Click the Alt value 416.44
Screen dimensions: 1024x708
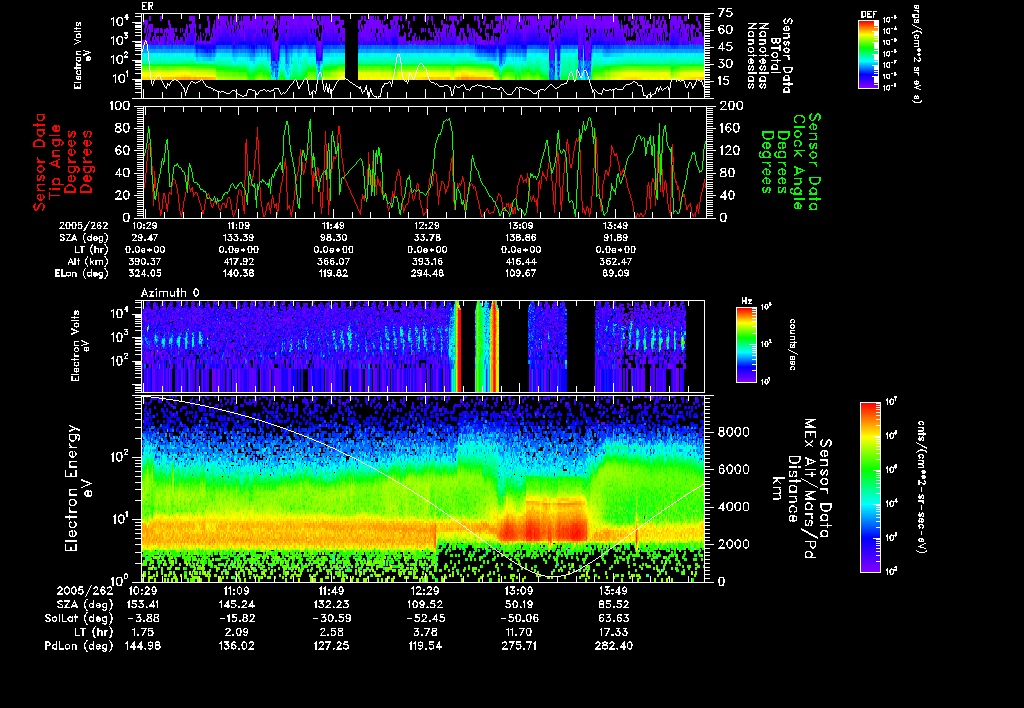(x=521, y=261)
